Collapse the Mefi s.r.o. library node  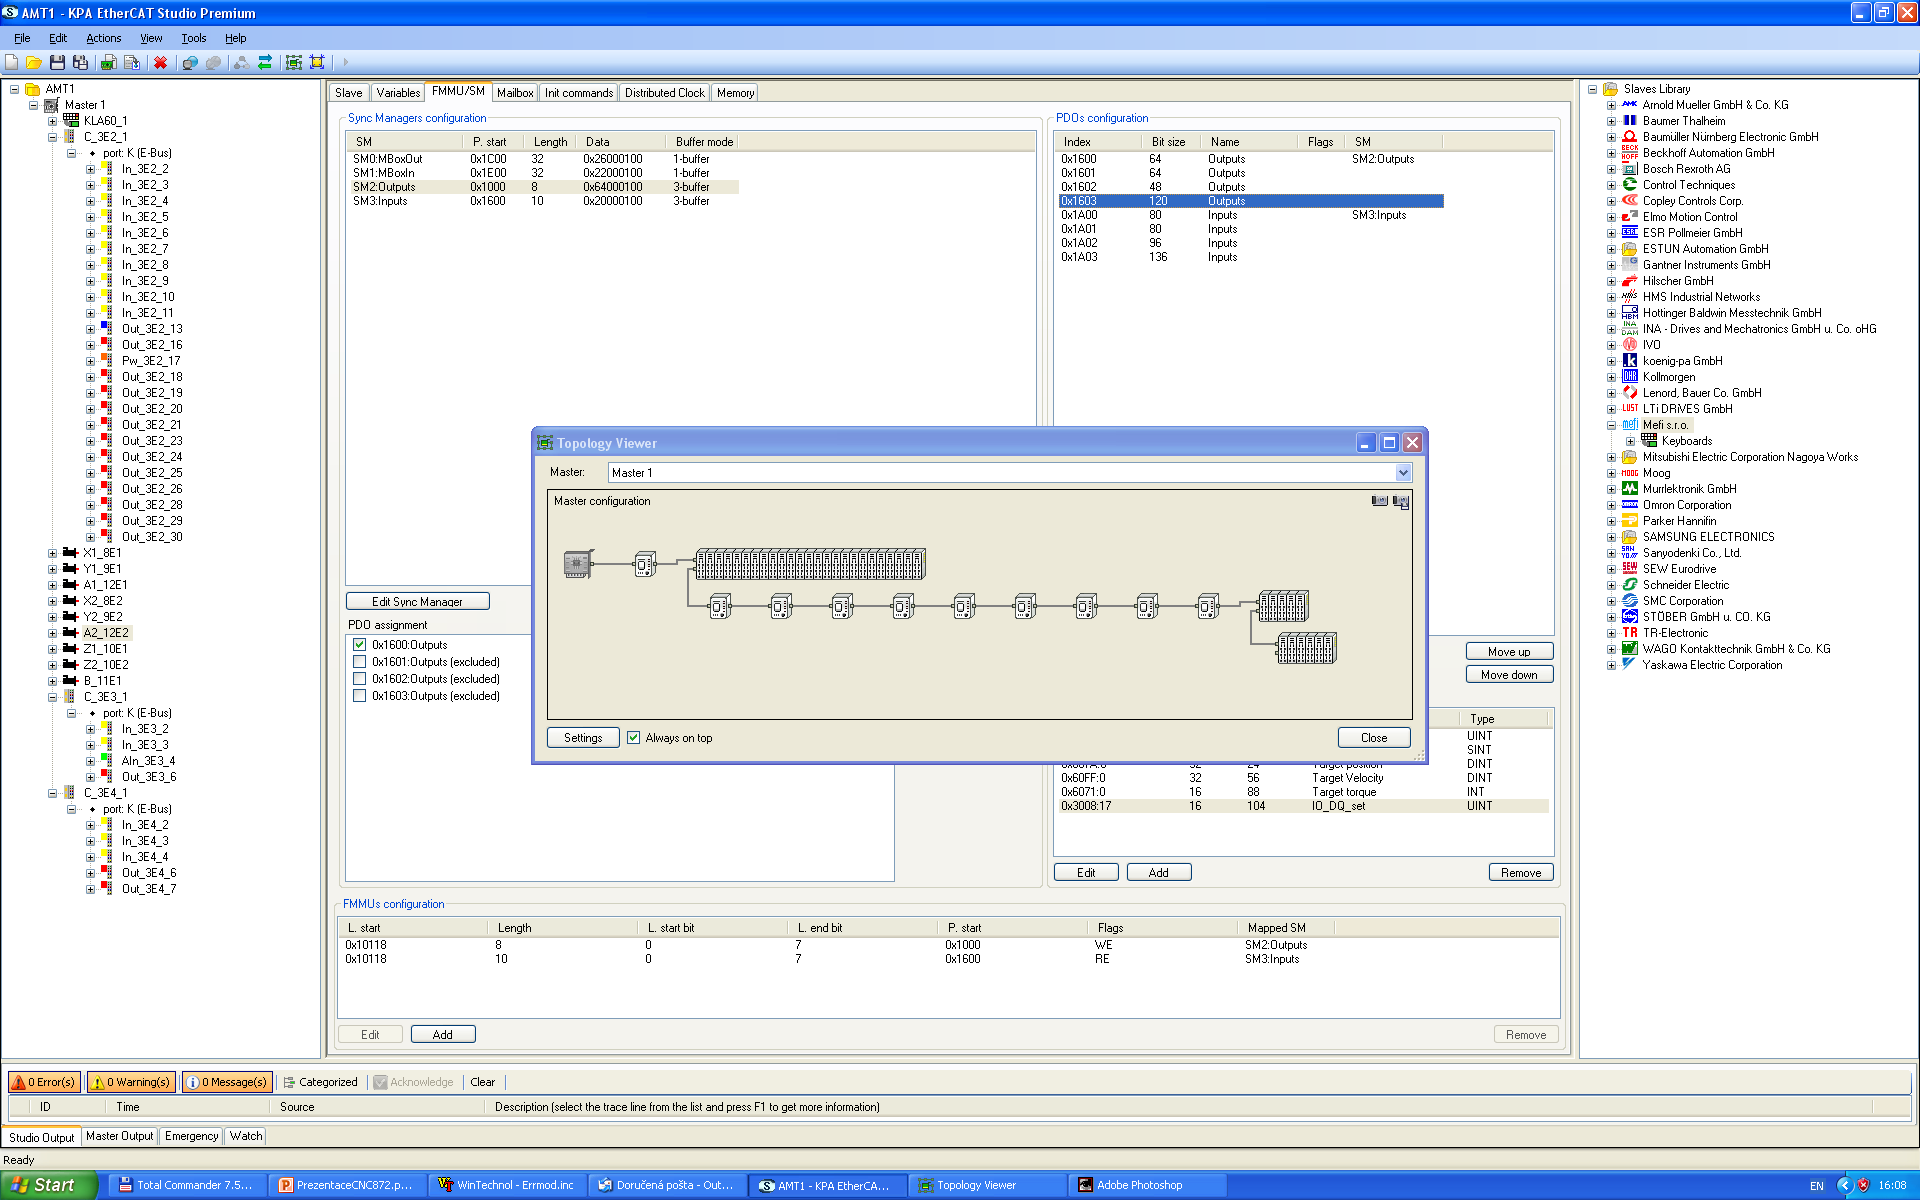1611,425
